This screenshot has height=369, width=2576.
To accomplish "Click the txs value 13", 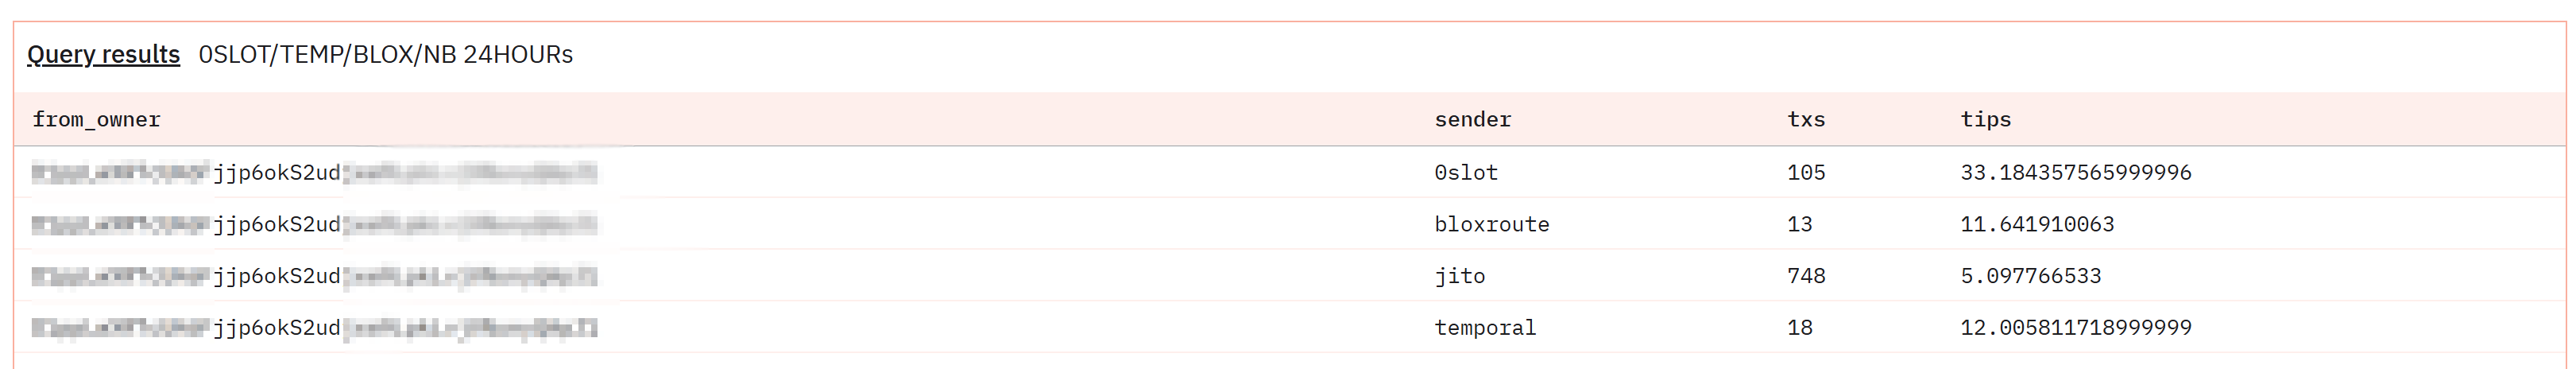I will click(x=1799, y=225).
